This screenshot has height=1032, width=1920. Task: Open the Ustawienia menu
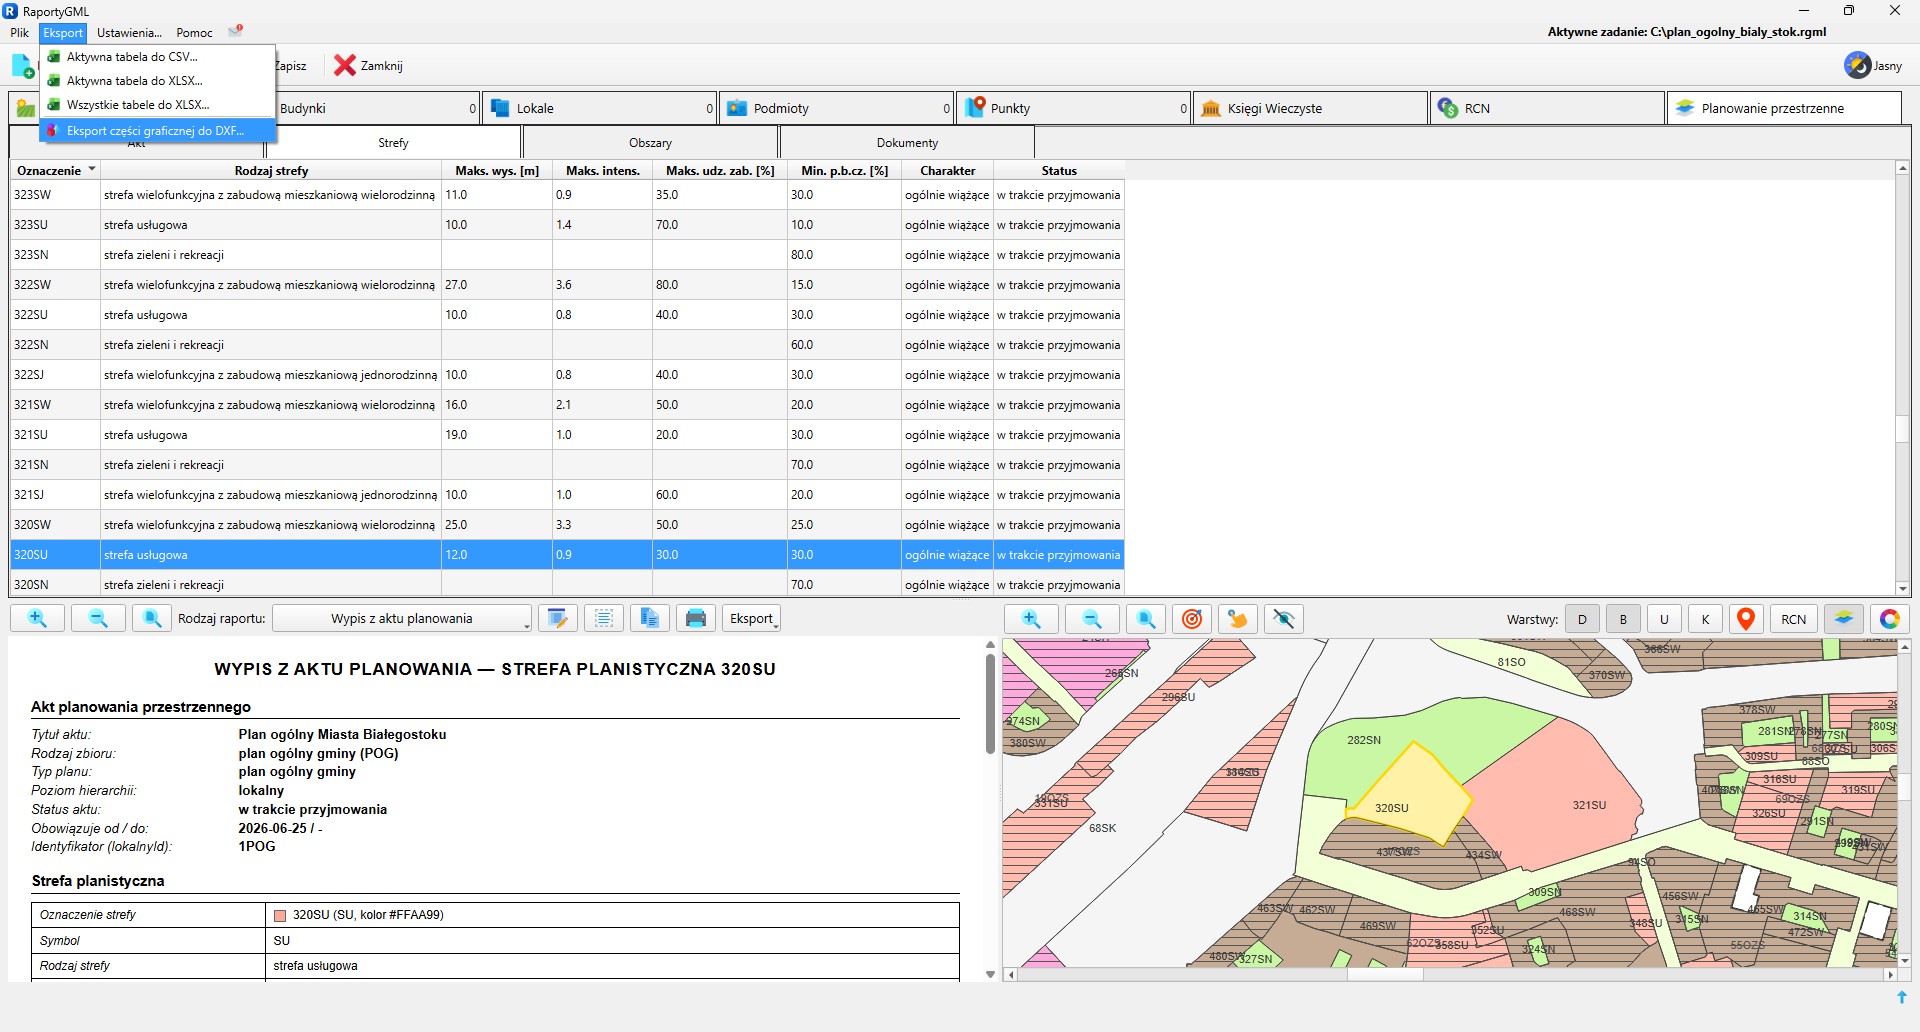coord(129,33)
